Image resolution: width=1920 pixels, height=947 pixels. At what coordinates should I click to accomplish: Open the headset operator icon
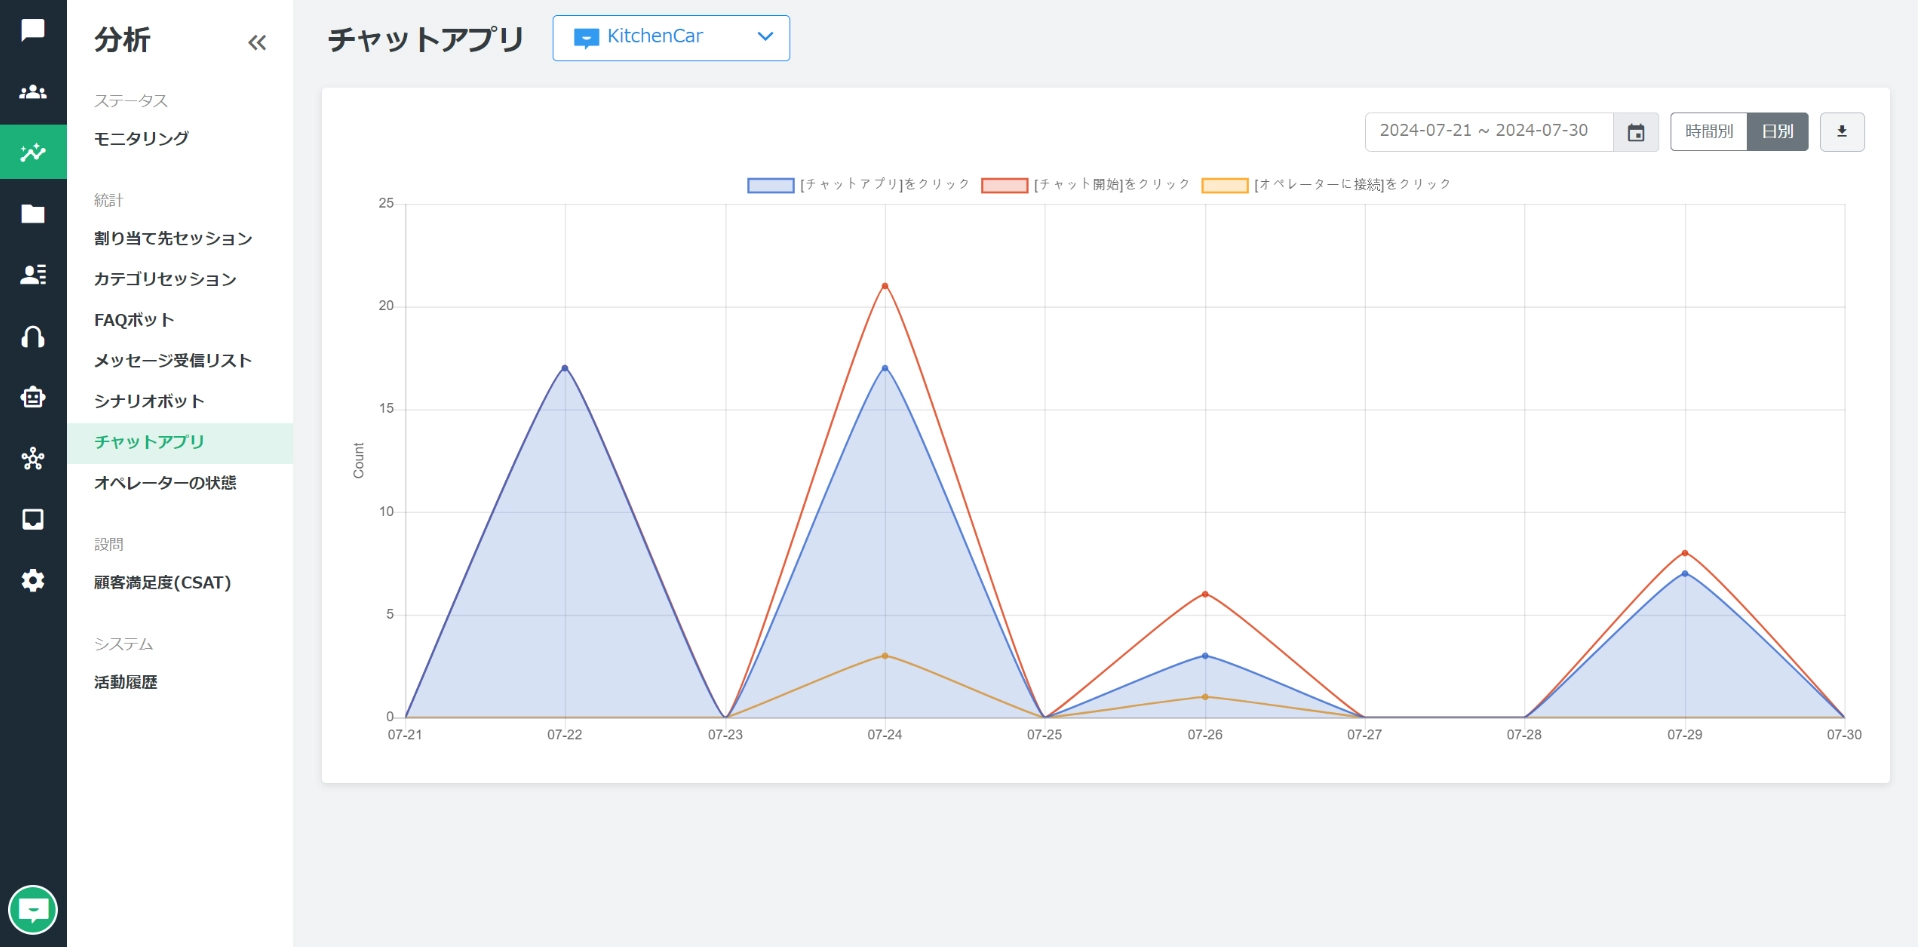tap(33, 336)
